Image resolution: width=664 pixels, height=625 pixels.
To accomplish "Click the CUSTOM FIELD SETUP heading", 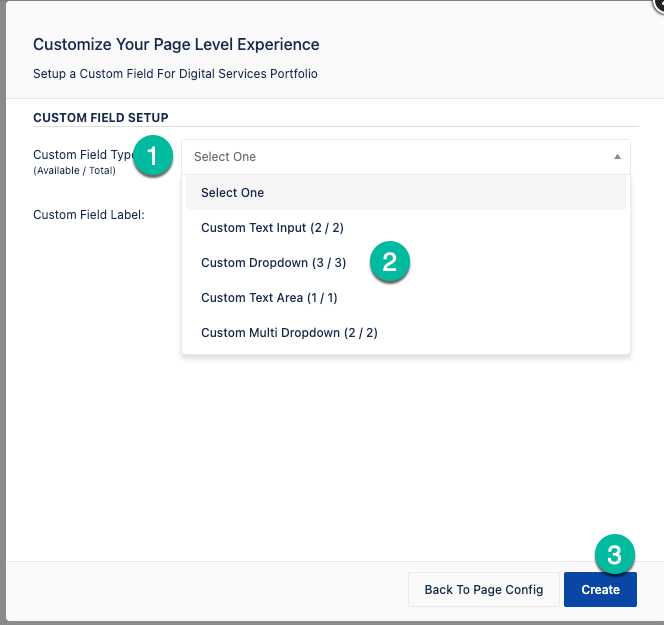I will 101,117.
